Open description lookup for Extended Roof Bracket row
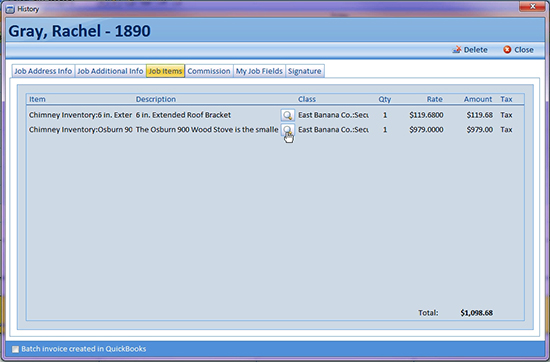The width and height of the screenshot is (550, 362). 288,115
